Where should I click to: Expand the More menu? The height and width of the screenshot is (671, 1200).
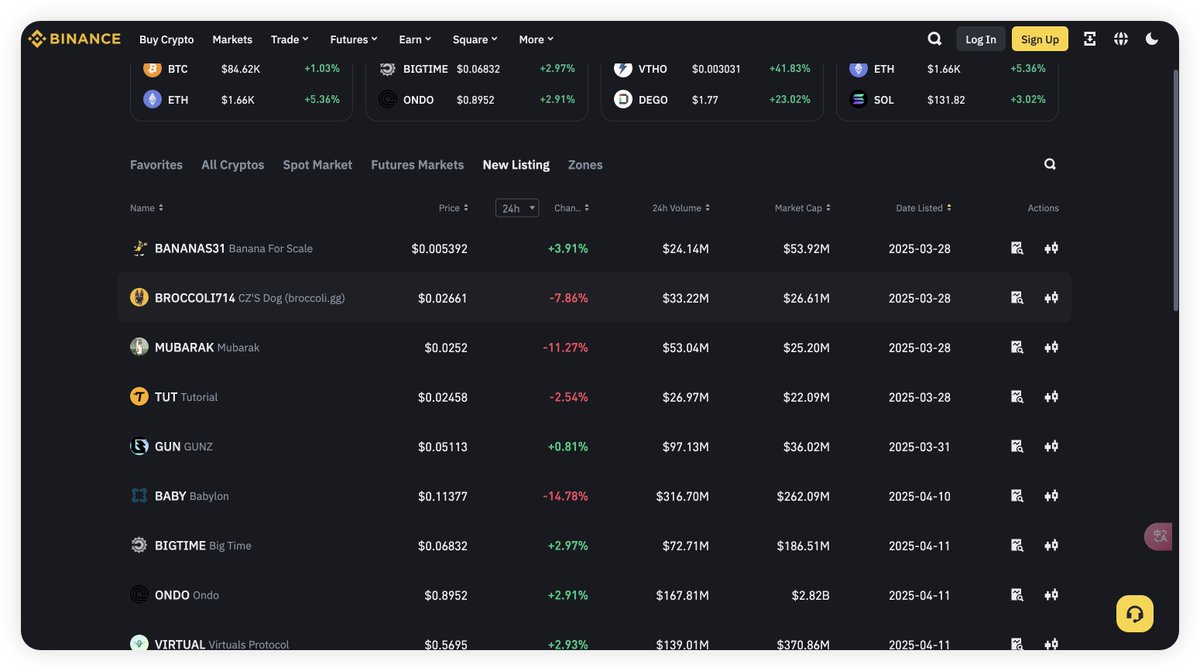point(536,39)
